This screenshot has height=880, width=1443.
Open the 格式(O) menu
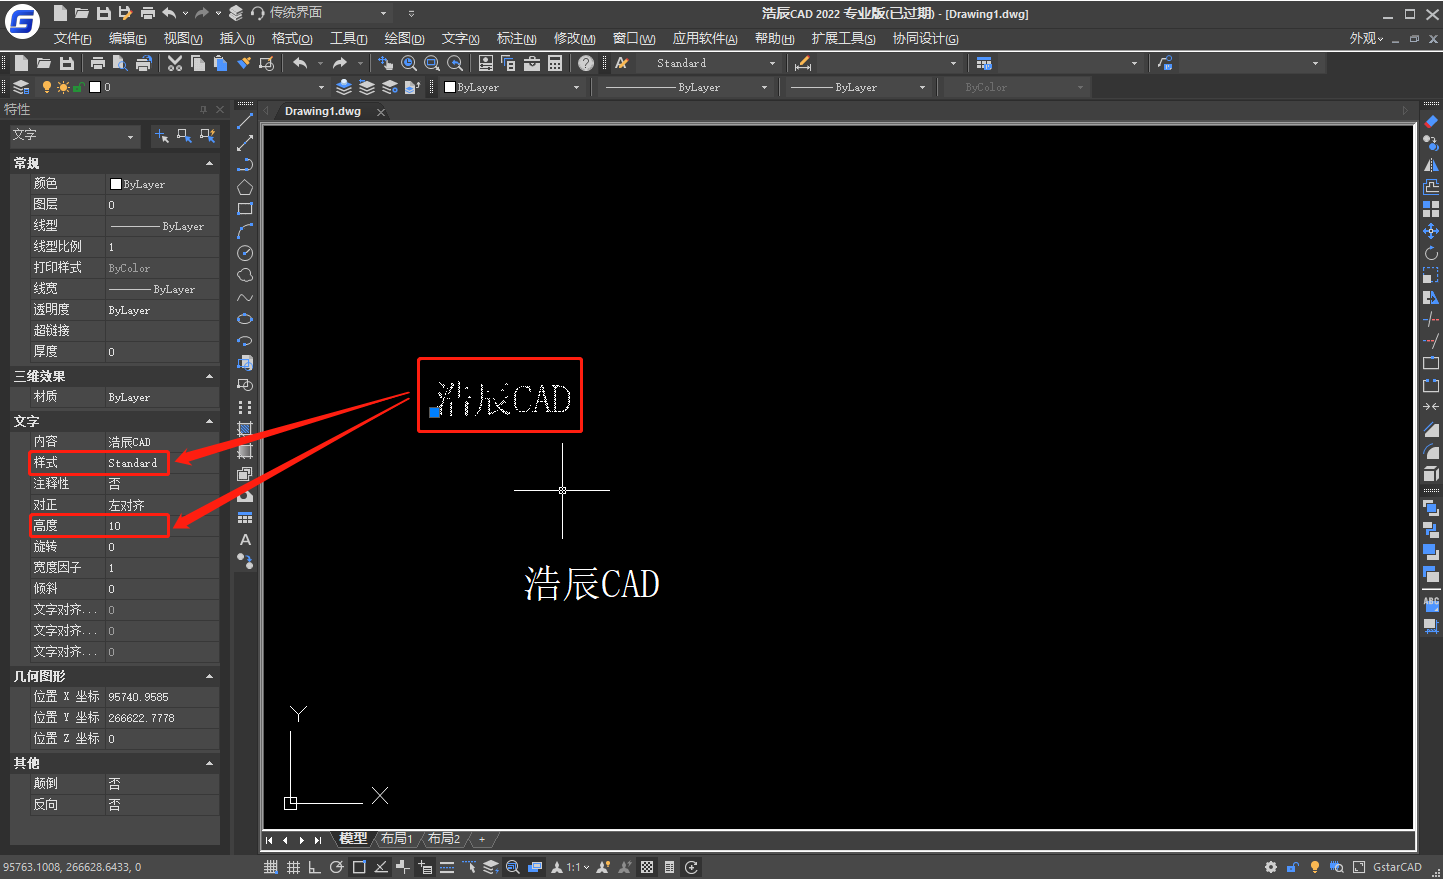click(x=292, y=39)
